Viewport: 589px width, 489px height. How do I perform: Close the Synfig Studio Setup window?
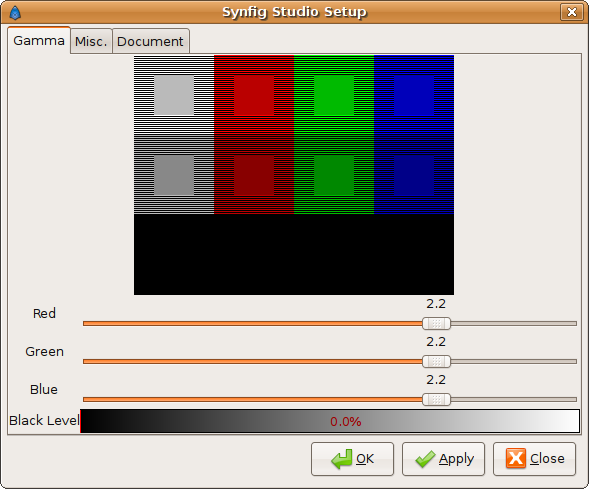pyautogui.click(x=572, y=12)
